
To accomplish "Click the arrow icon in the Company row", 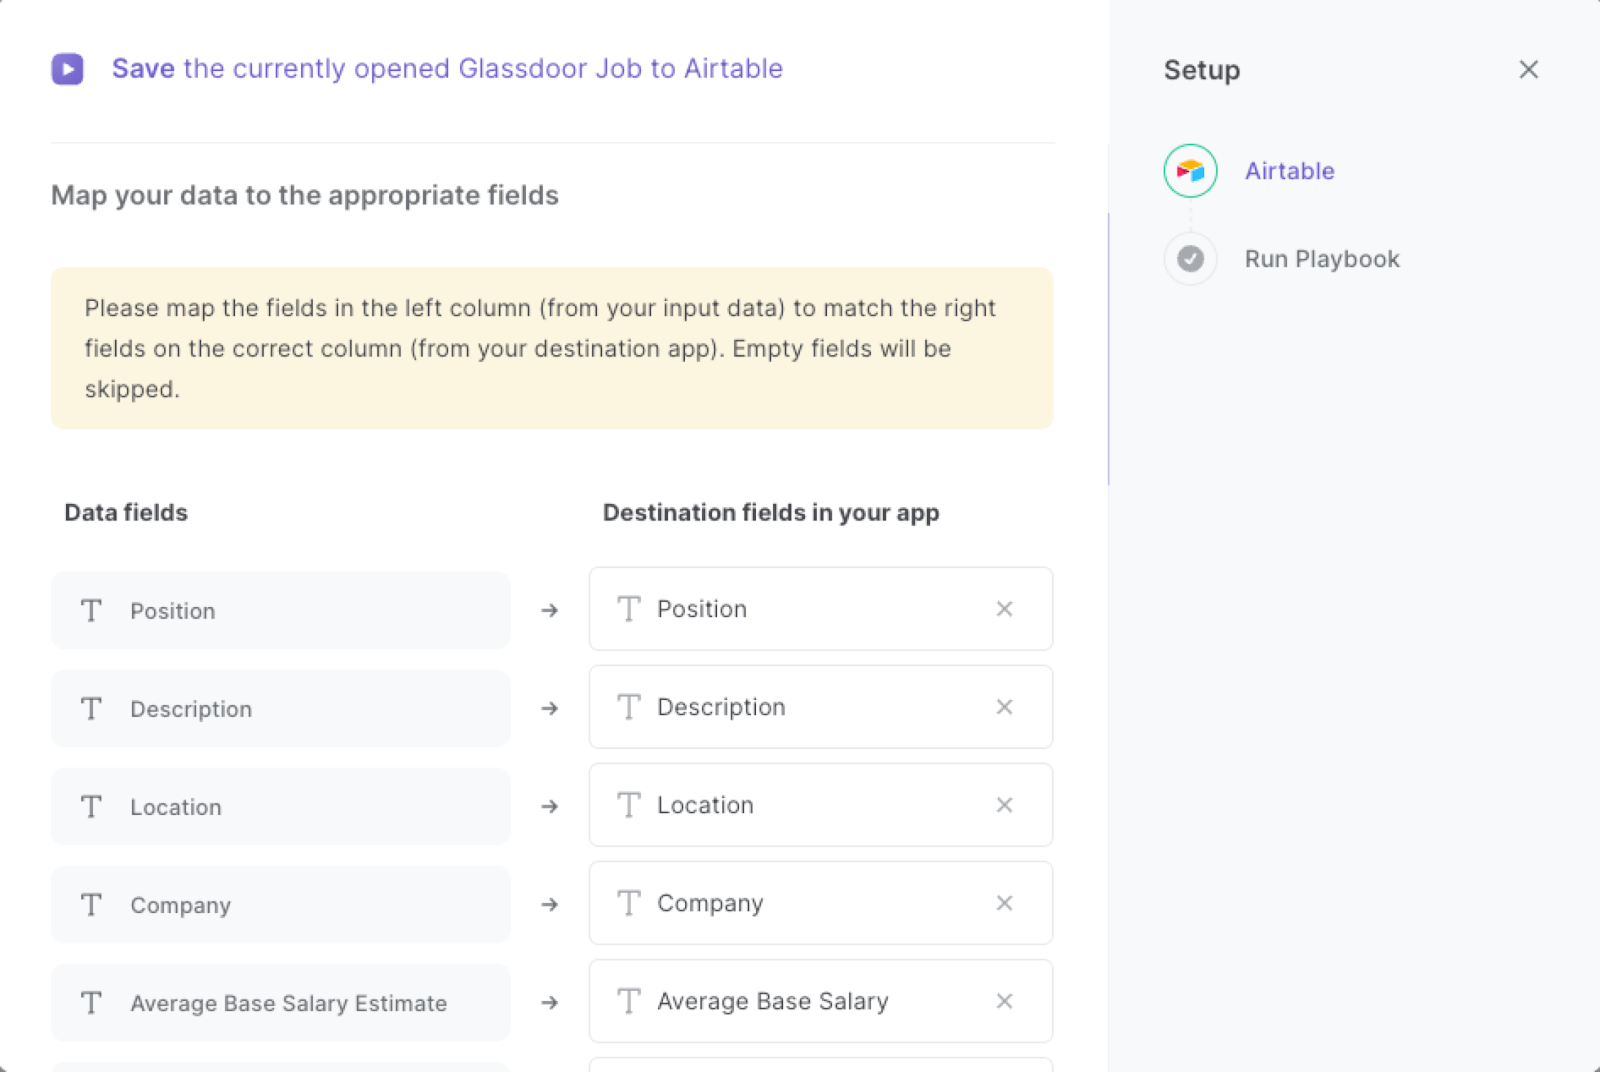I will [550, 904].
